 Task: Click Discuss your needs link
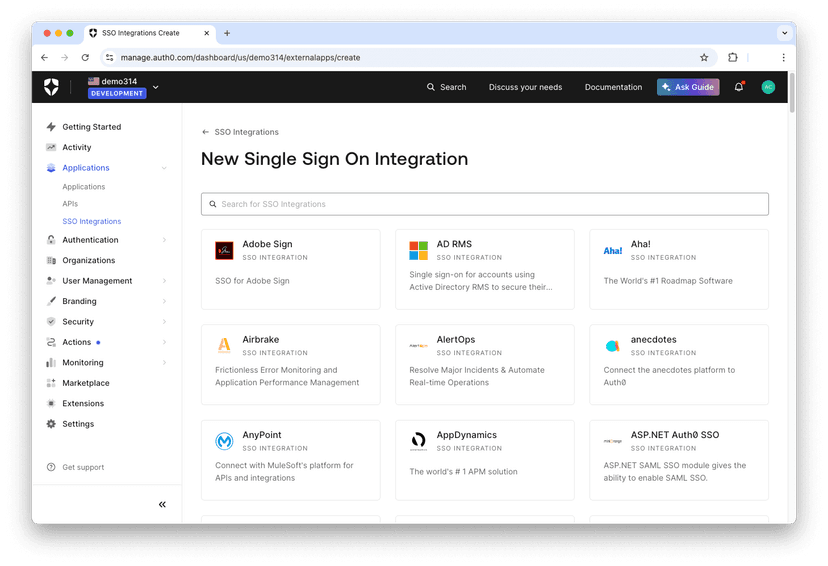[525, 87]
